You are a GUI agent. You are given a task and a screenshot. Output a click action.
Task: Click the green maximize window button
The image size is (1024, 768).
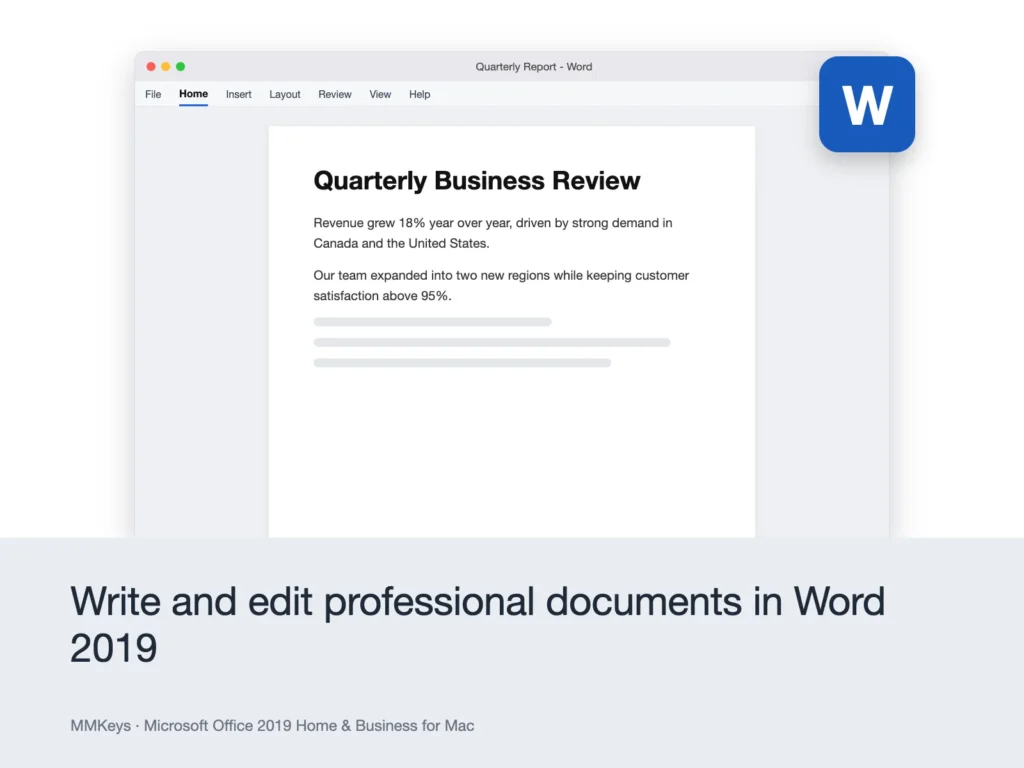pyautogui.click(x=181, y=67)
